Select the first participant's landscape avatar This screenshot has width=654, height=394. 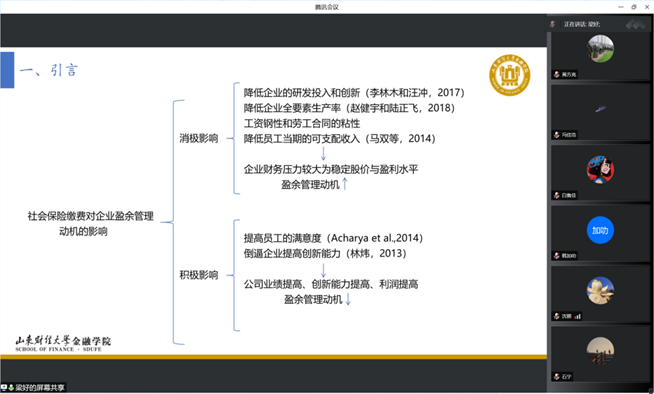(600, 49)
